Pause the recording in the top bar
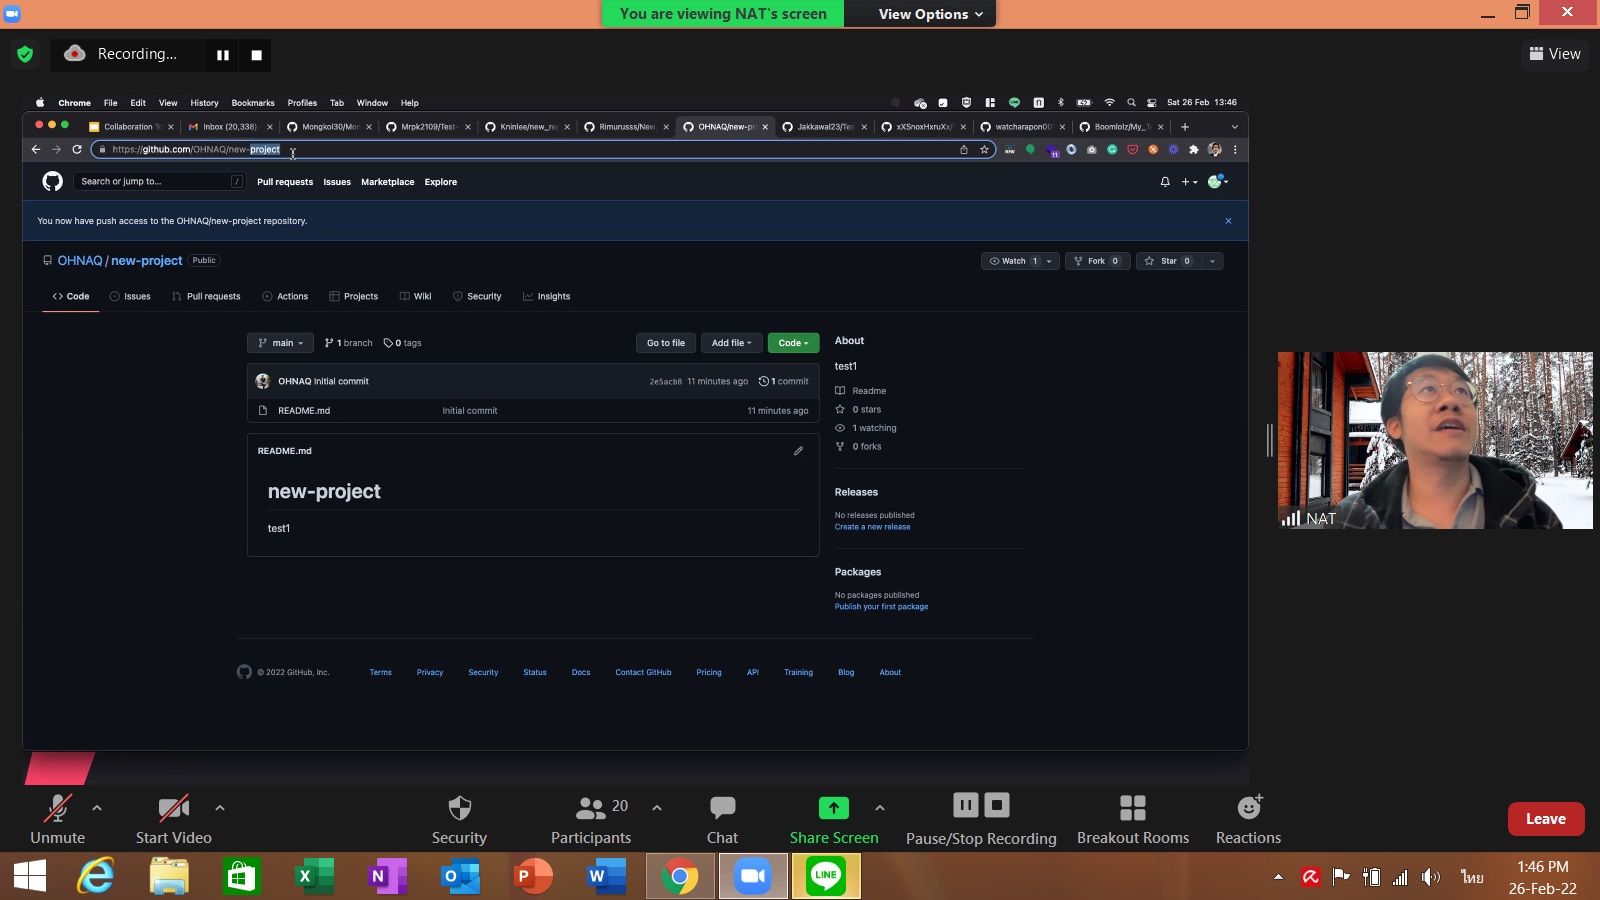Image resolution: width=1600 pixels, height=900 pixels. 223,55
